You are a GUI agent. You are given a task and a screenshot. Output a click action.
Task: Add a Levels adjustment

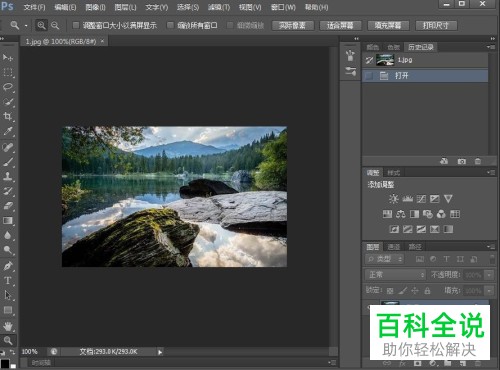coord(407,199)
